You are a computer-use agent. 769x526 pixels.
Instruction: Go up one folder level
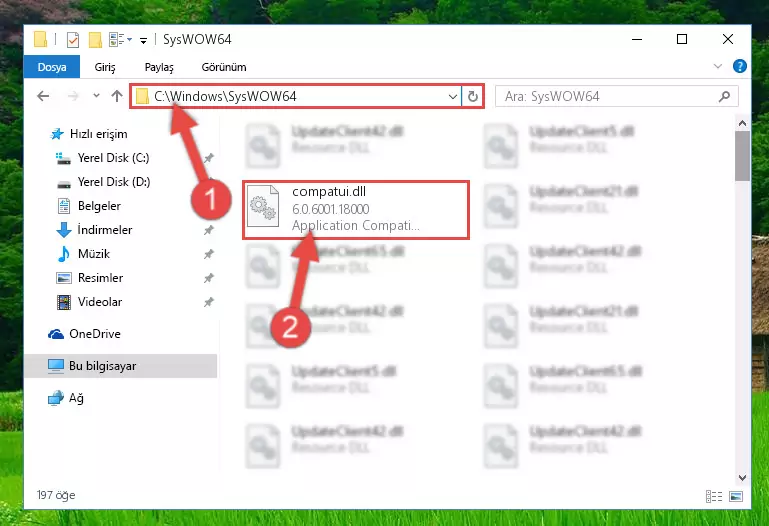[117, 96]
